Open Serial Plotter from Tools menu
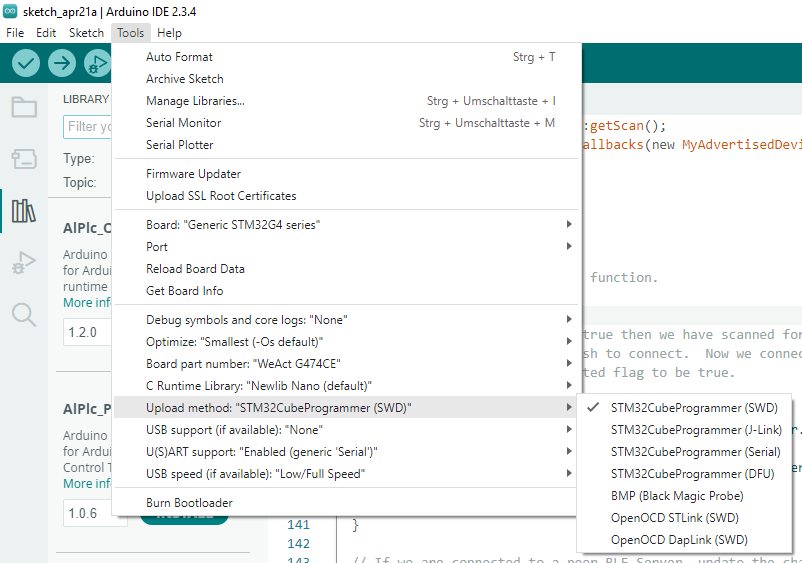 pyautogui.click(x=348, y=145)
